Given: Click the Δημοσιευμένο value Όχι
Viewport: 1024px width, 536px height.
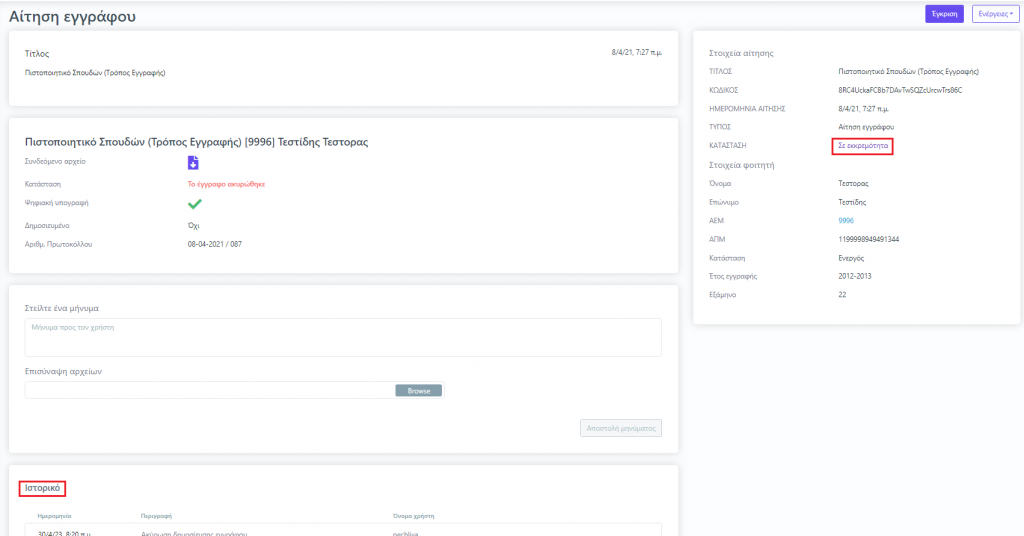Looking at the screenshot, I should pyautogui.click(x=193, y=226).
